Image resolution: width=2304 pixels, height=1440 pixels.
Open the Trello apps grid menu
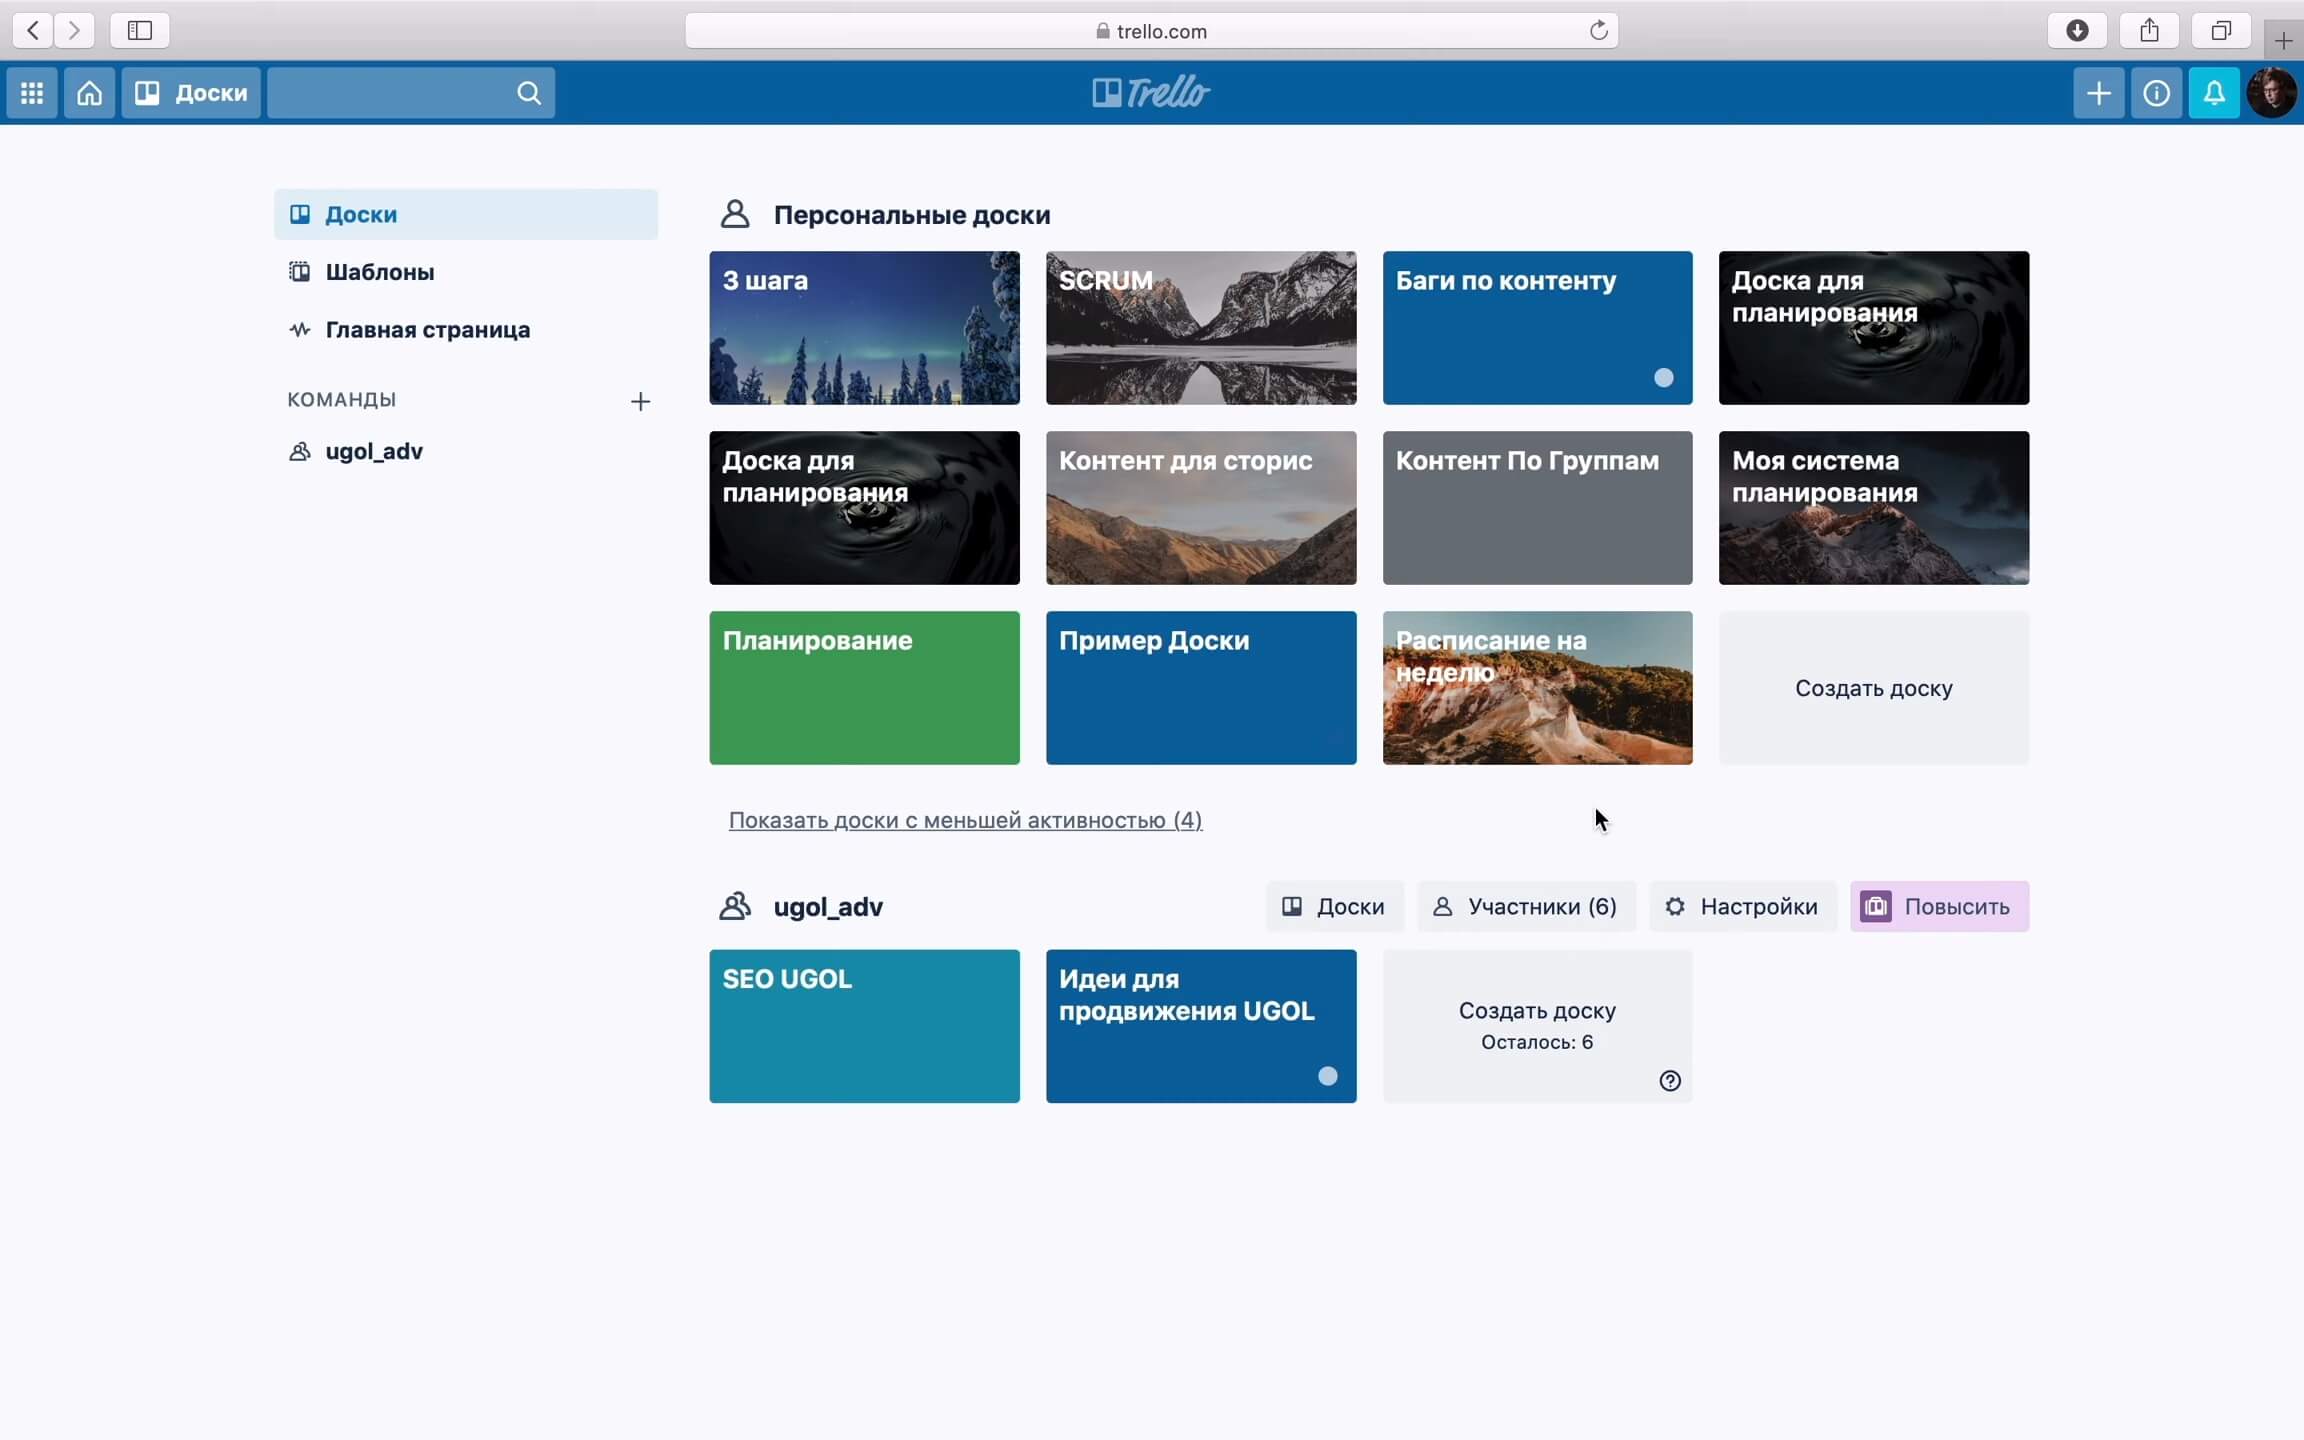[32, 93]
